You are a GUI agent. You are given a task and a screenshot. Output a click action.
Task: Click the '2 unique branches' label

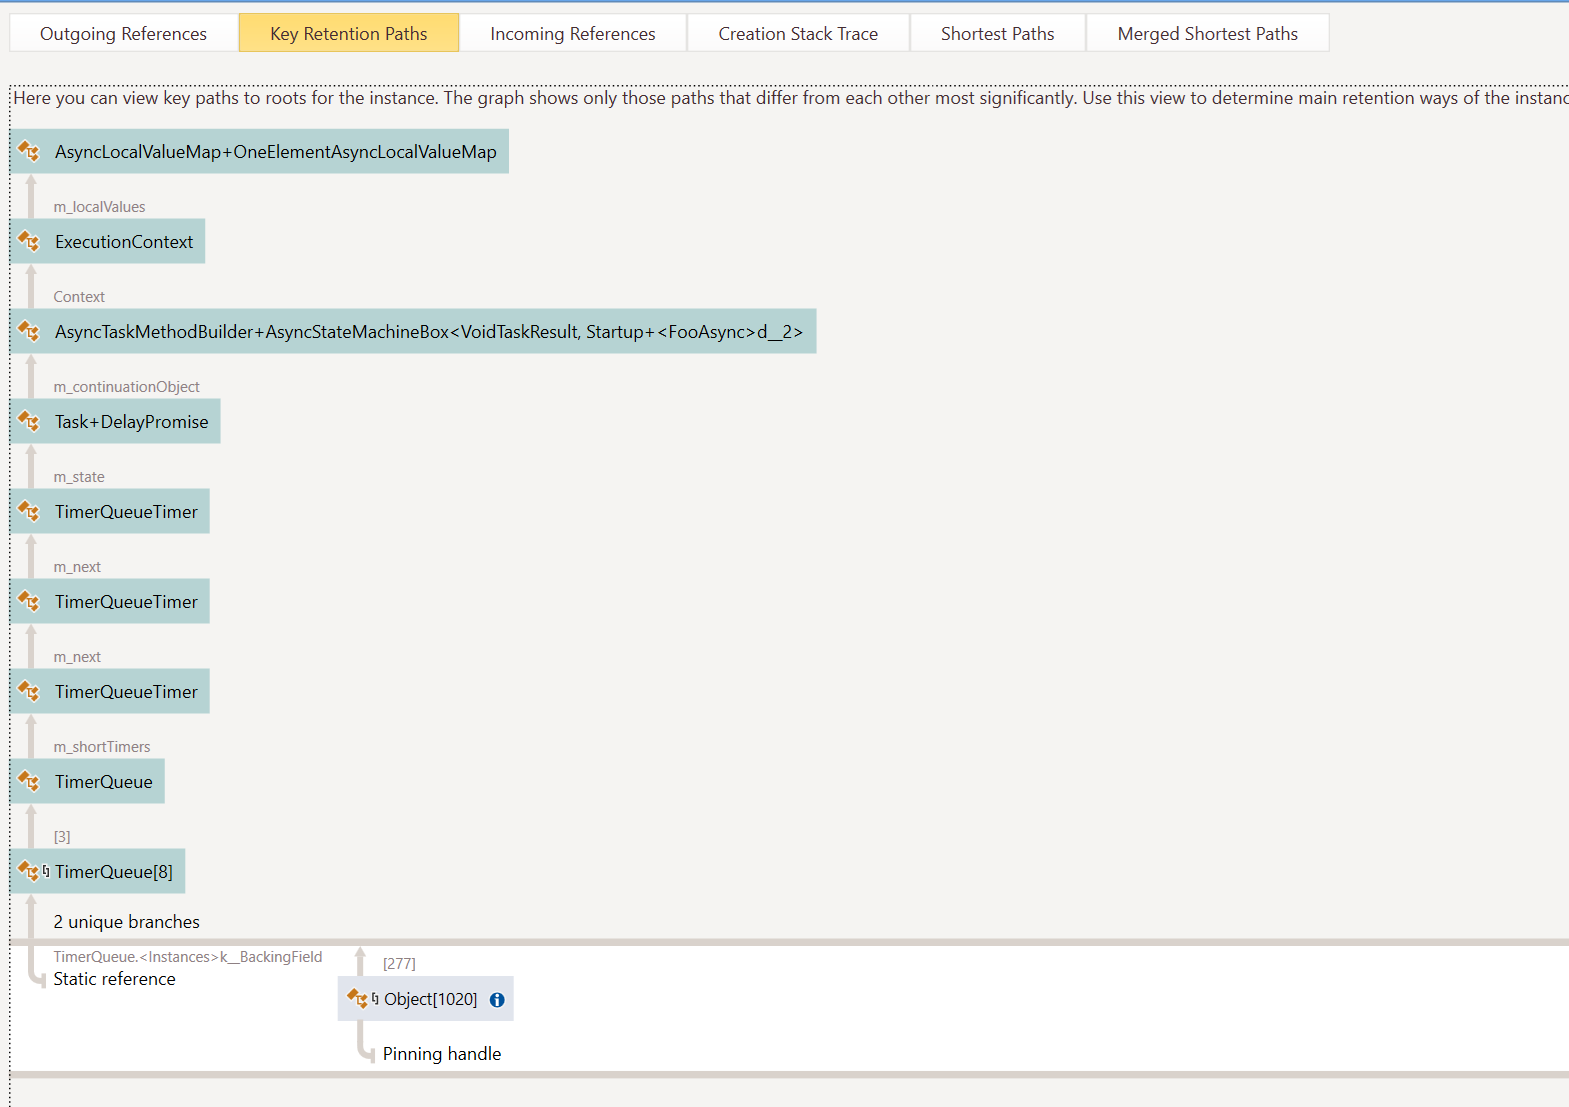(127, 922)
